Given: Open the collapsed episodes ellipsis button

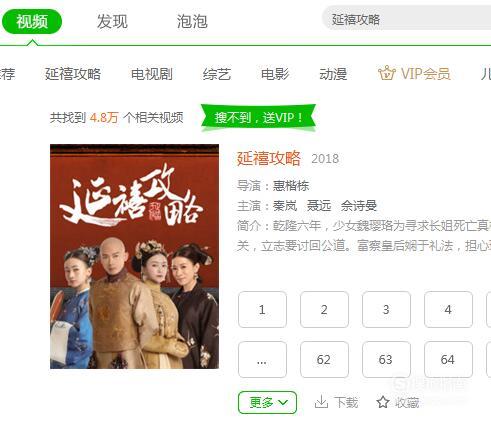Looking at the screenshot, I should tap(262, 360).
